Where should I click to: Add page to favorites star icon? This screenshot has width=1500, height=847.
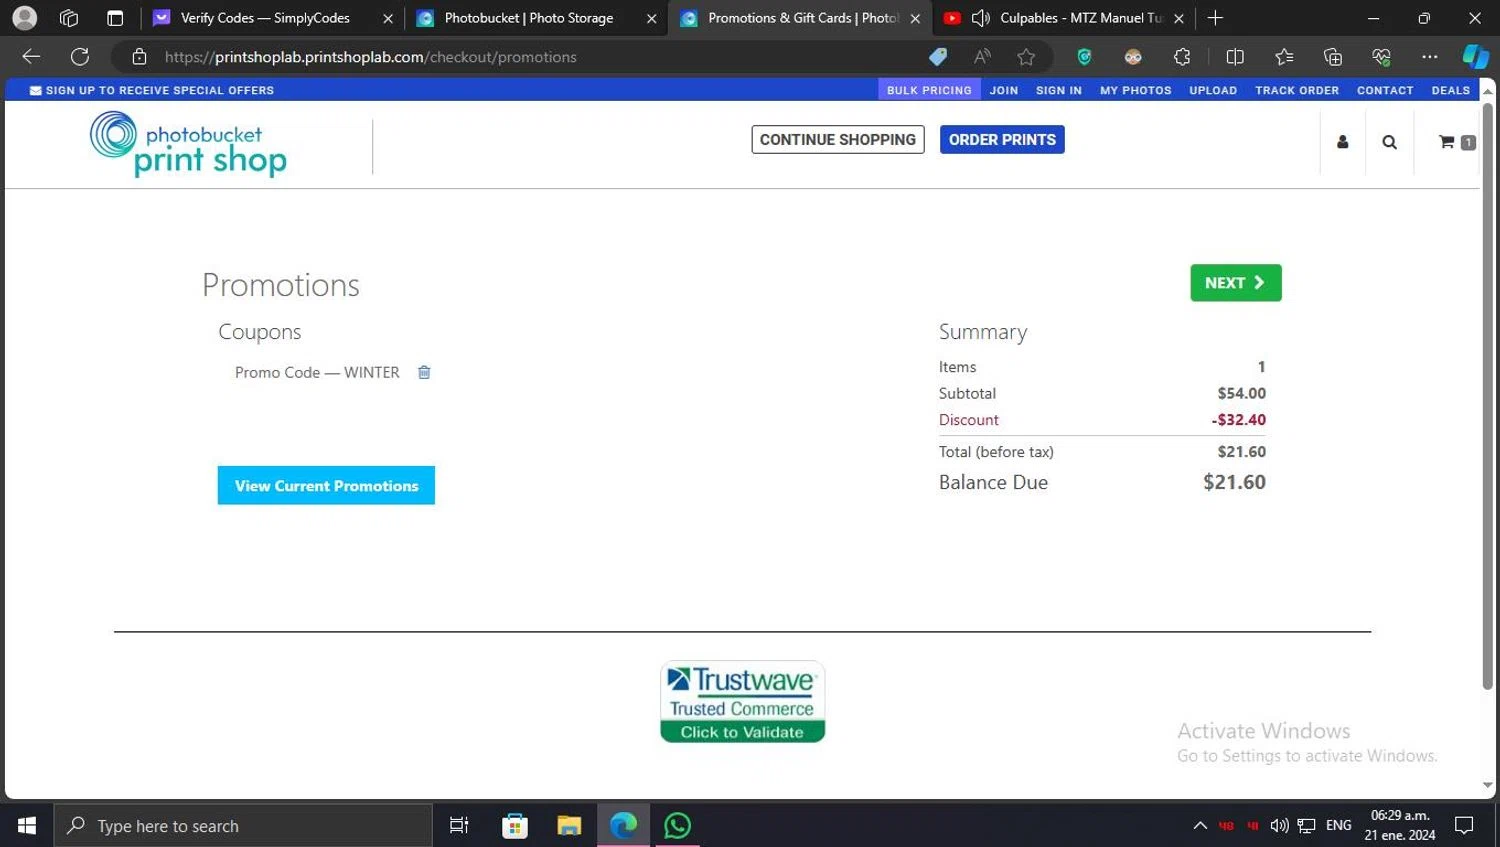(1026, 57)
